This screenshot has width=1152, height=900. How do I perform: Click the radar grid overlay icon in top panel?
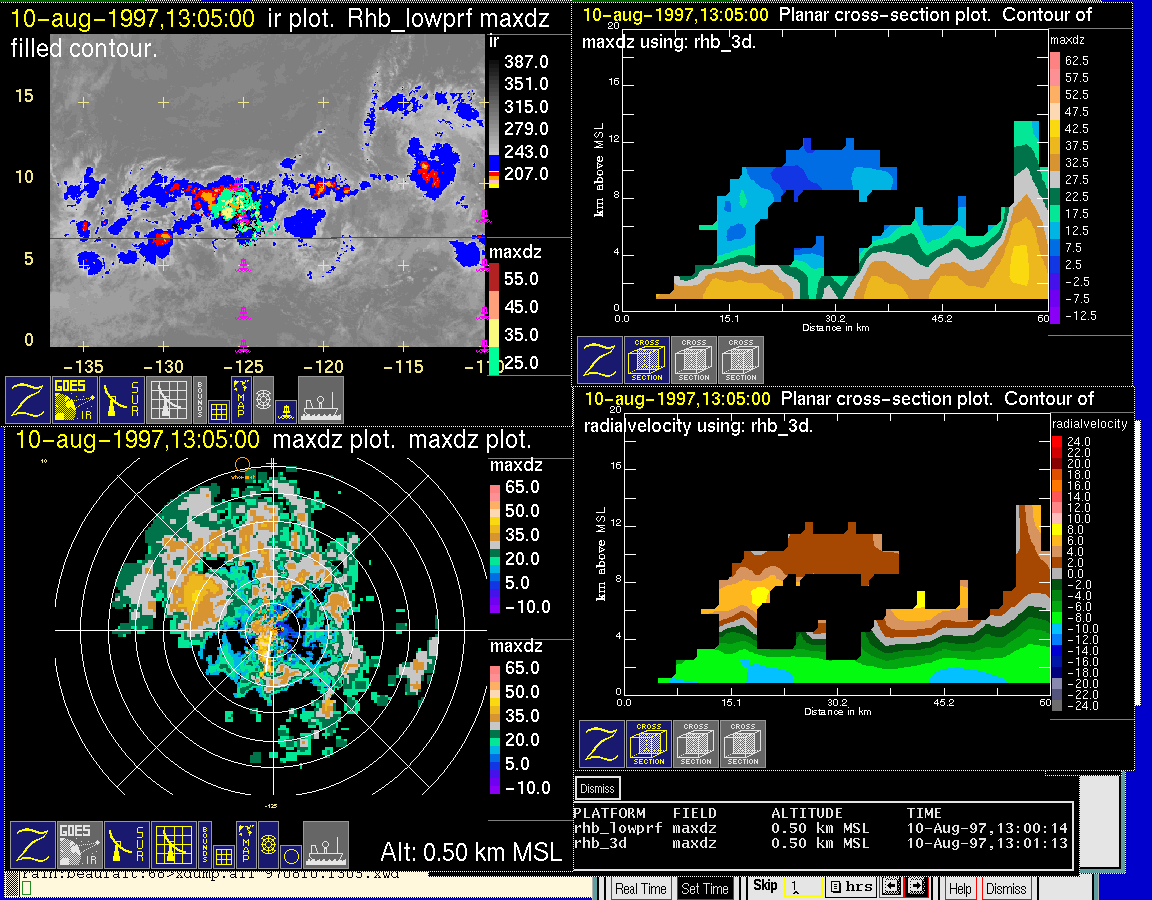167,399
